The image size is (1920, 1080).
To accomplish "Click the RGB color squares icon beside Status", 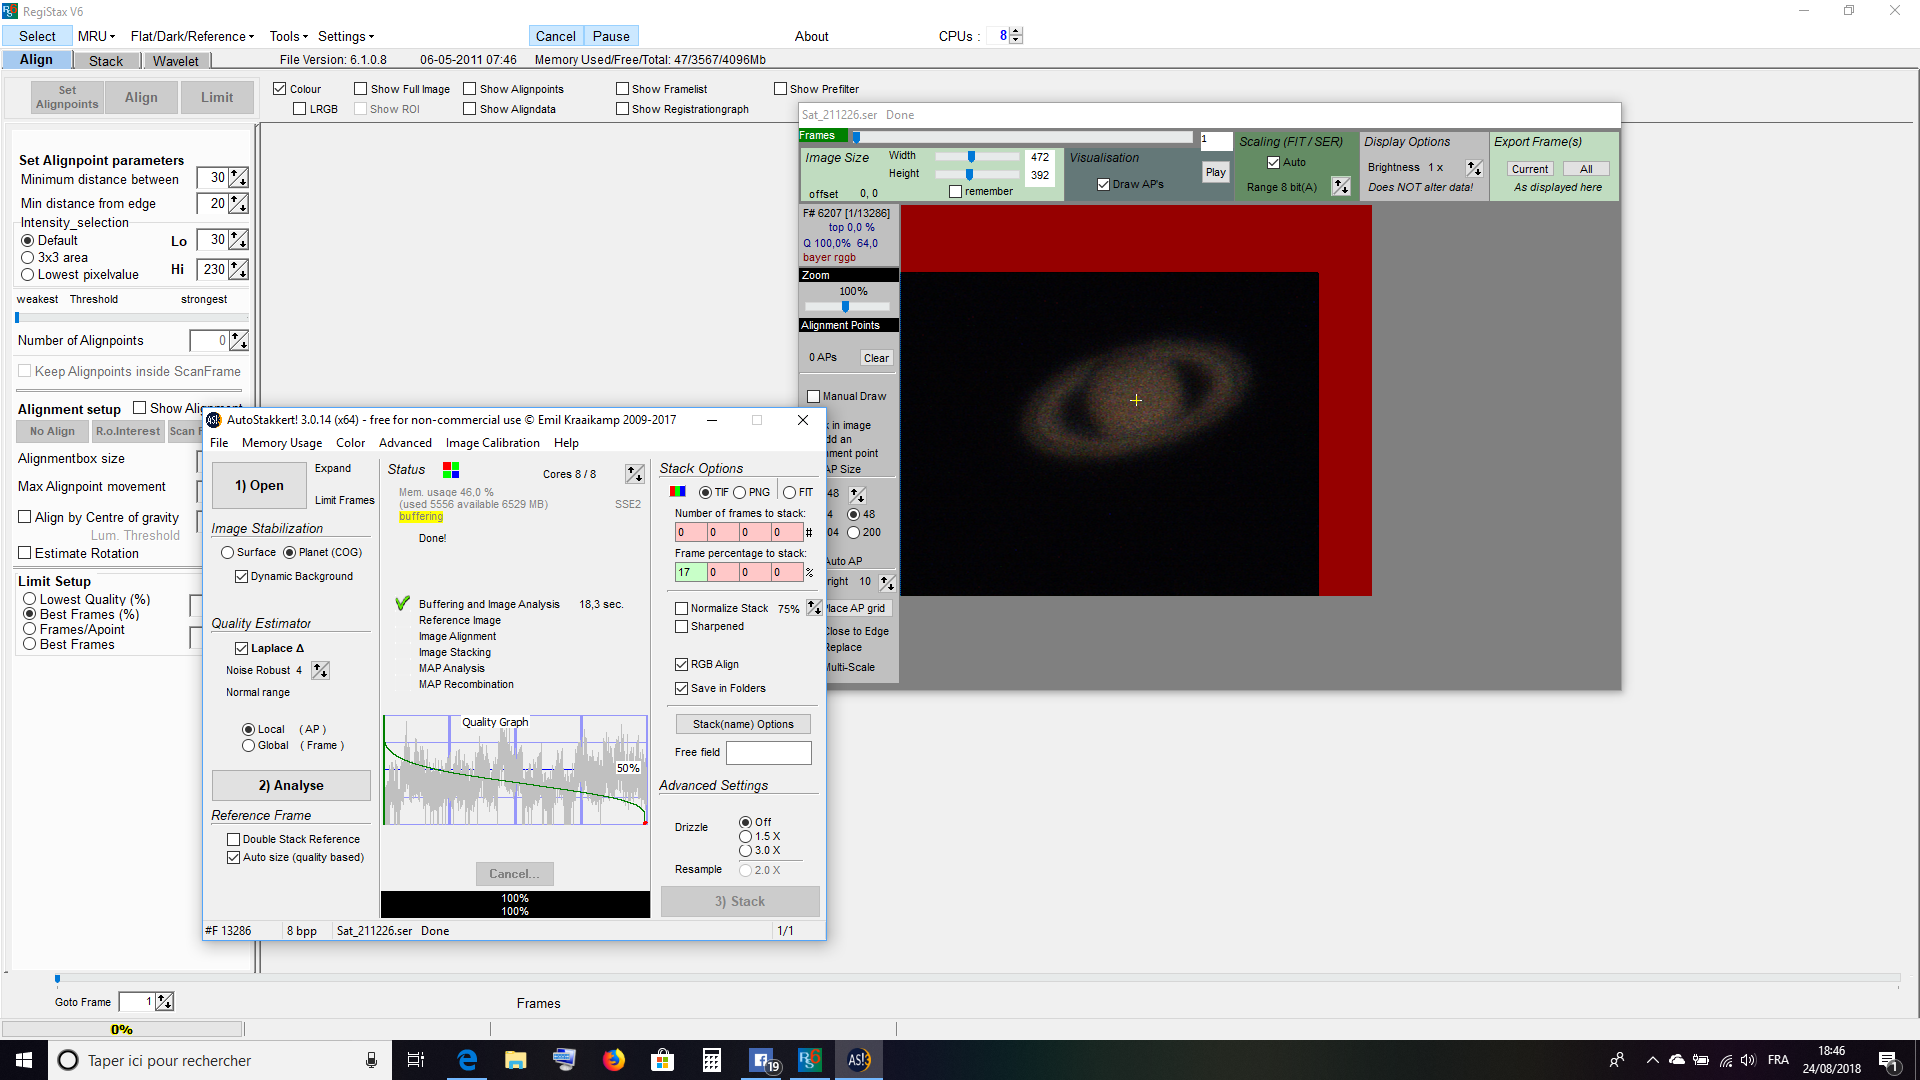I will 451,469.
